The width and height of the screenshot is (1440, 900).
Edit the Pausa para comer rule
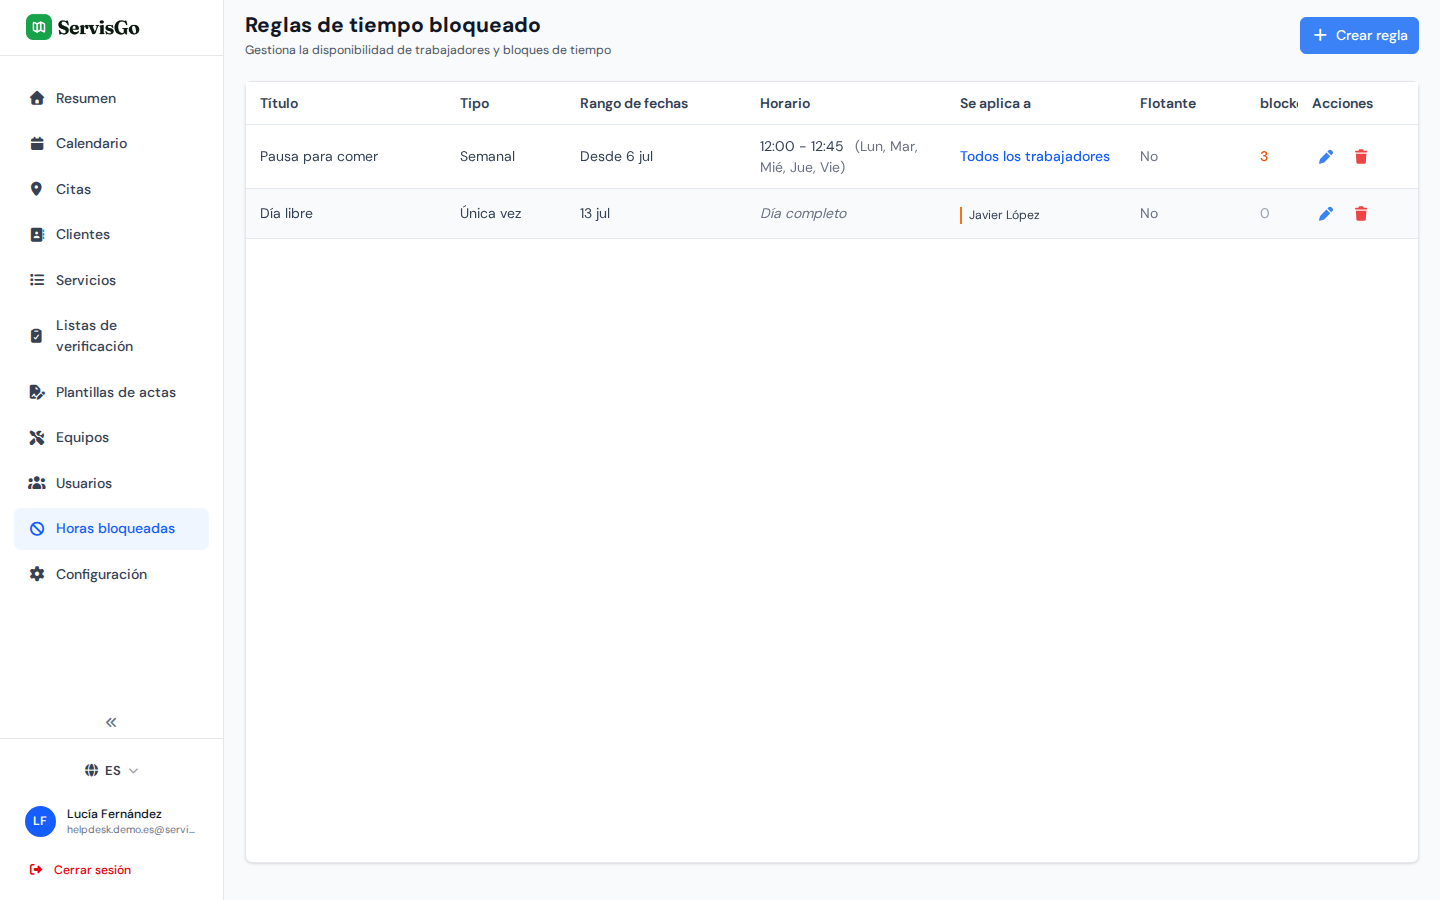[x=1326, y=156]
